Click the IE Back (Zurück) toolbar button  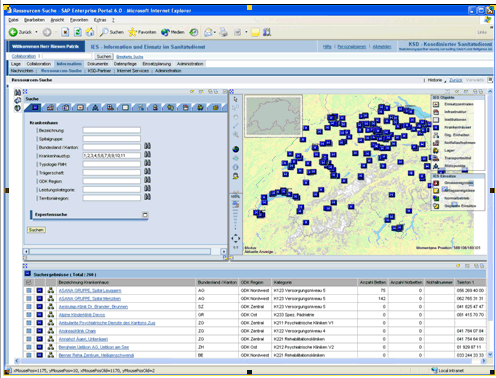20,32
